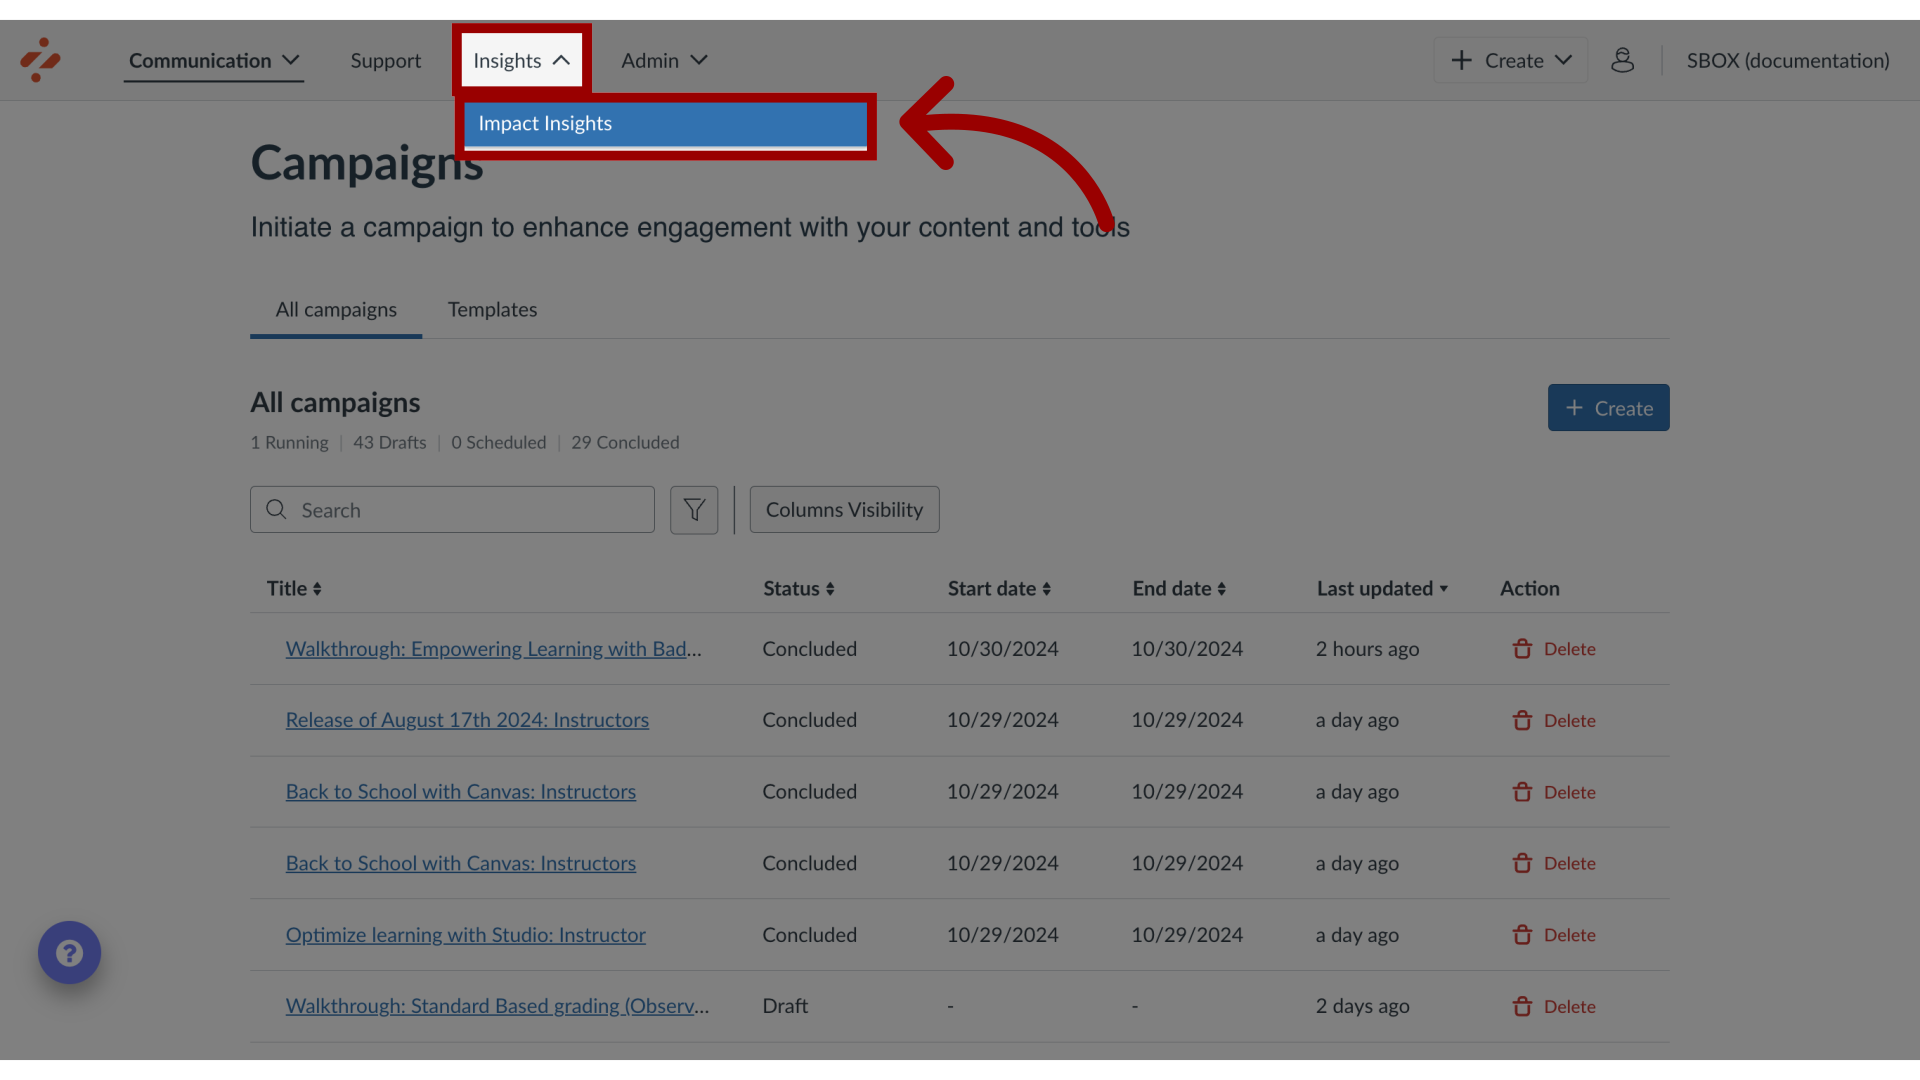Sort campaigns by End date
Screen dimensions: 1920x1080
pos(1179,588)
